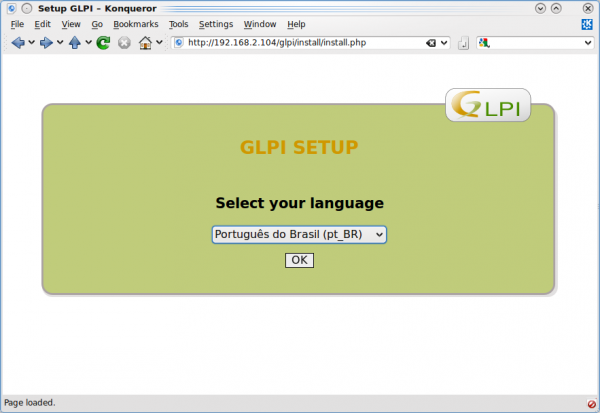Open the Window menu
This screenshot has width=600, height=413.
[260, 24]
